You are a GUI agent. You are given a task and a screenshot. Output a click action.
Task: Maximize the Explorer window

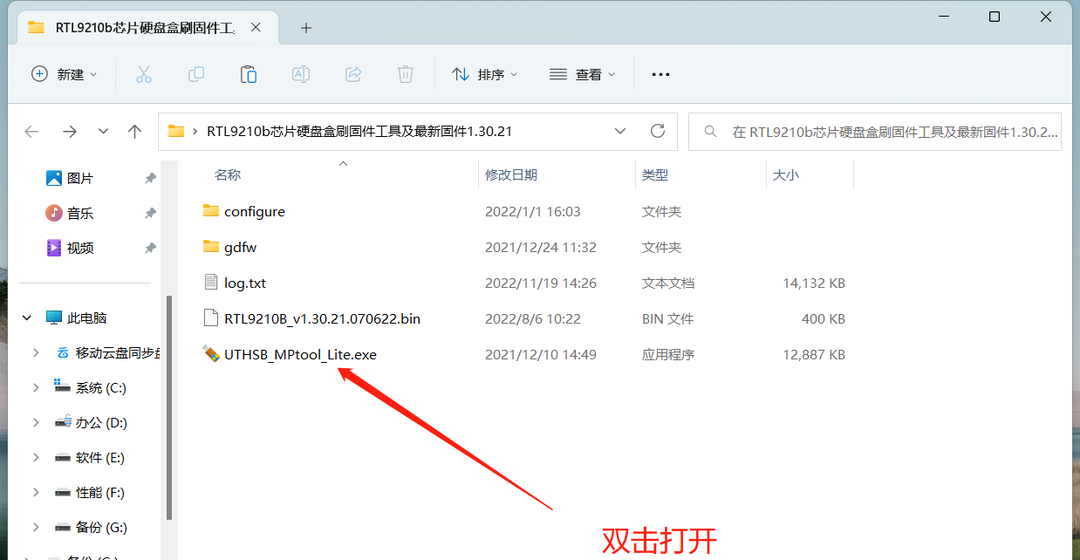click(994, 17)
